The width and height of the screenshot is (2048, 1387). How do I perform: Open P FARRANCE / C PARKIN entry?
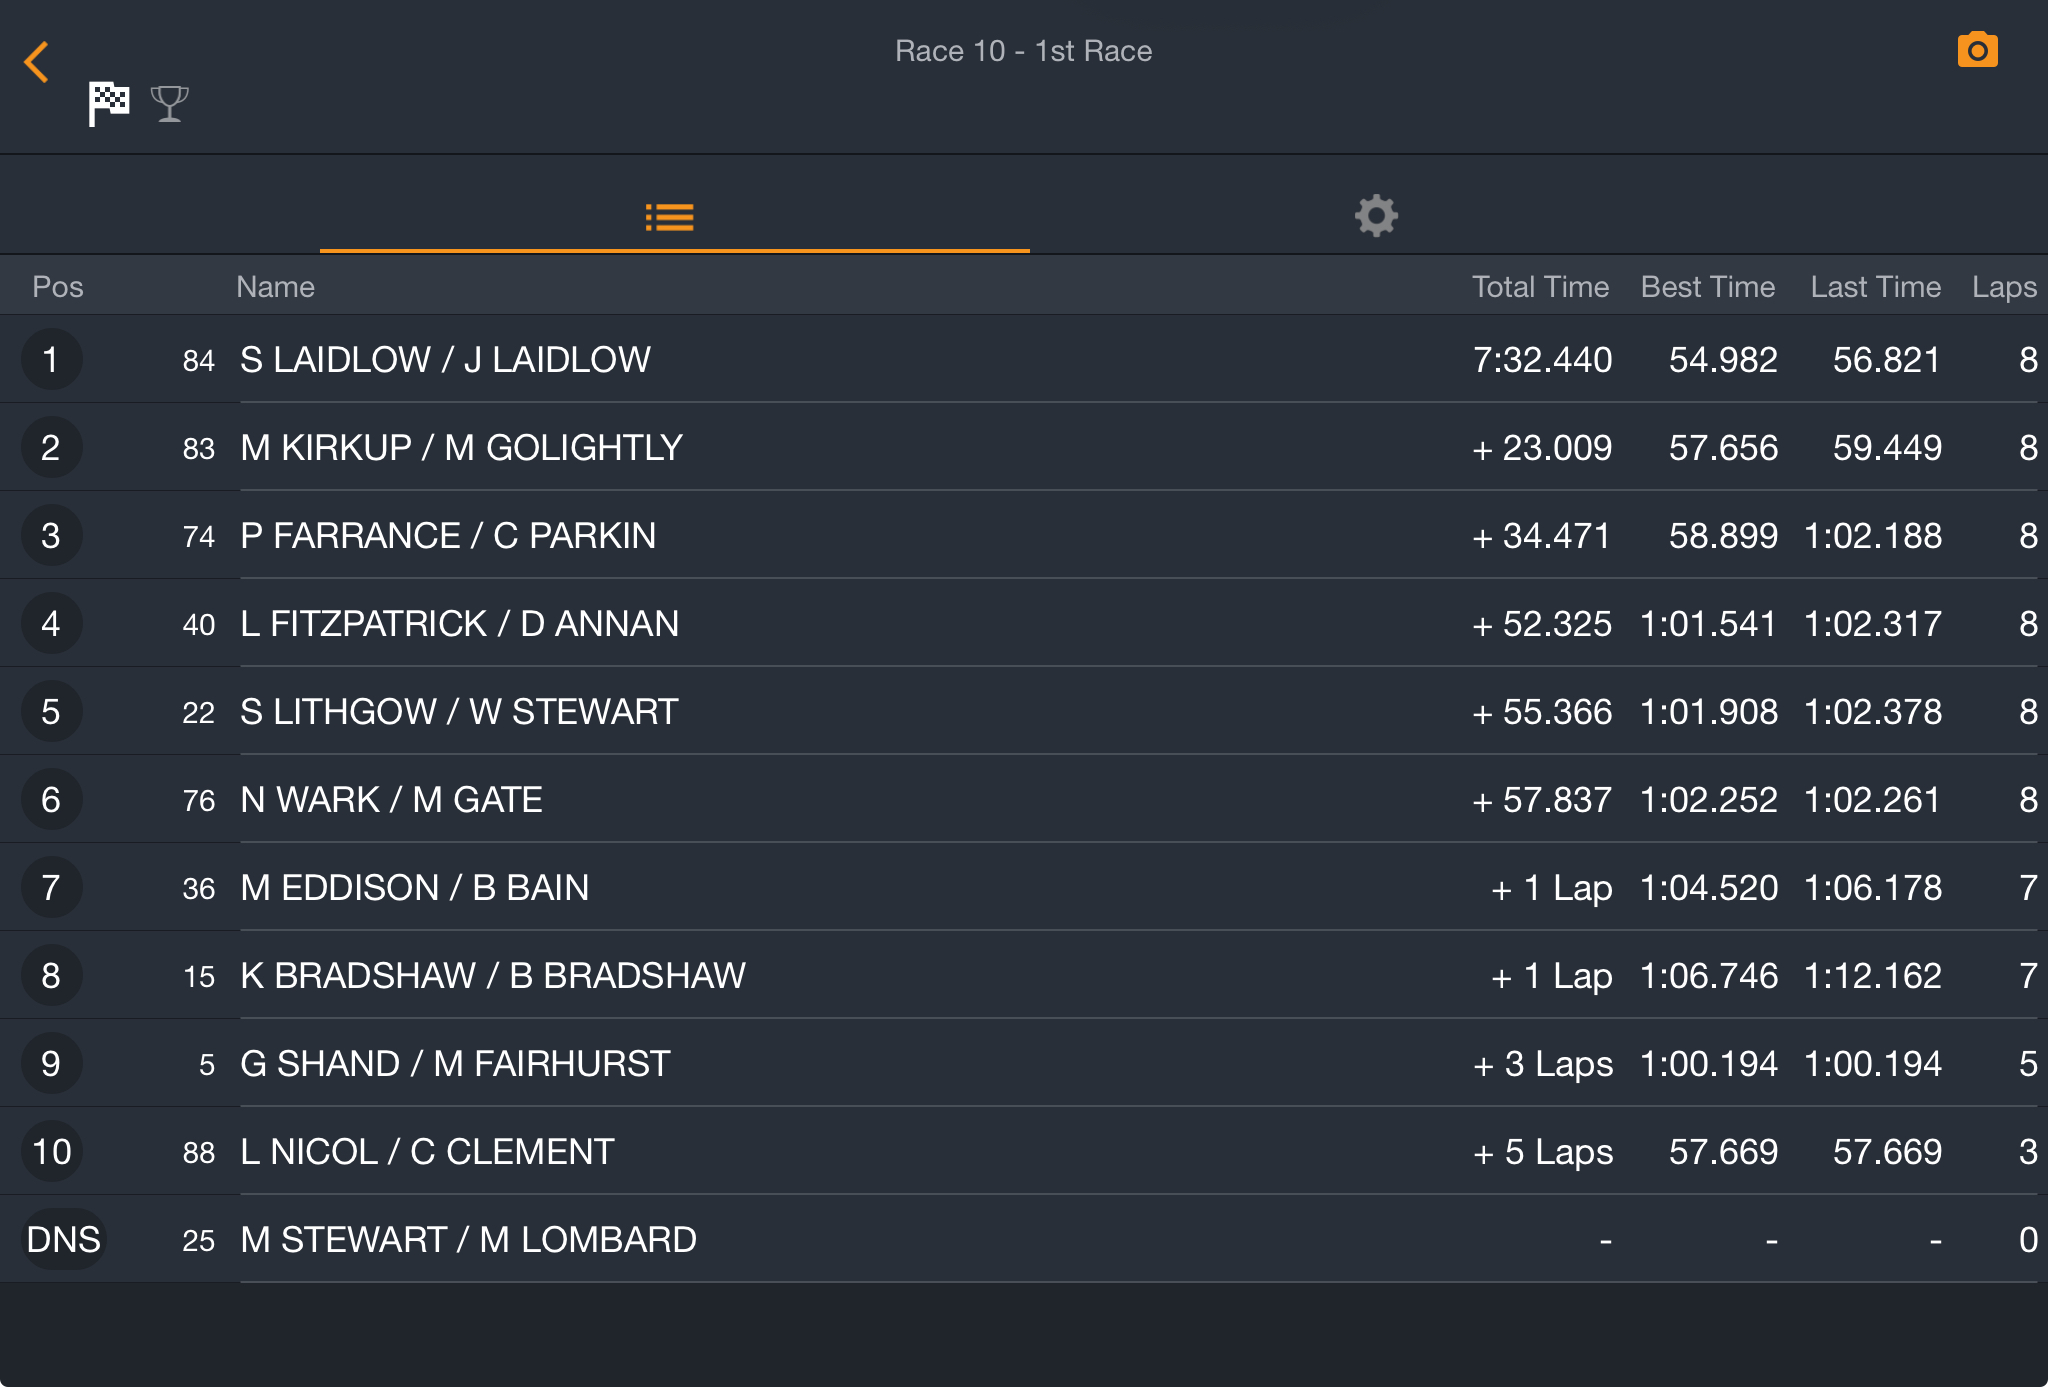(x=1024, y=536)
